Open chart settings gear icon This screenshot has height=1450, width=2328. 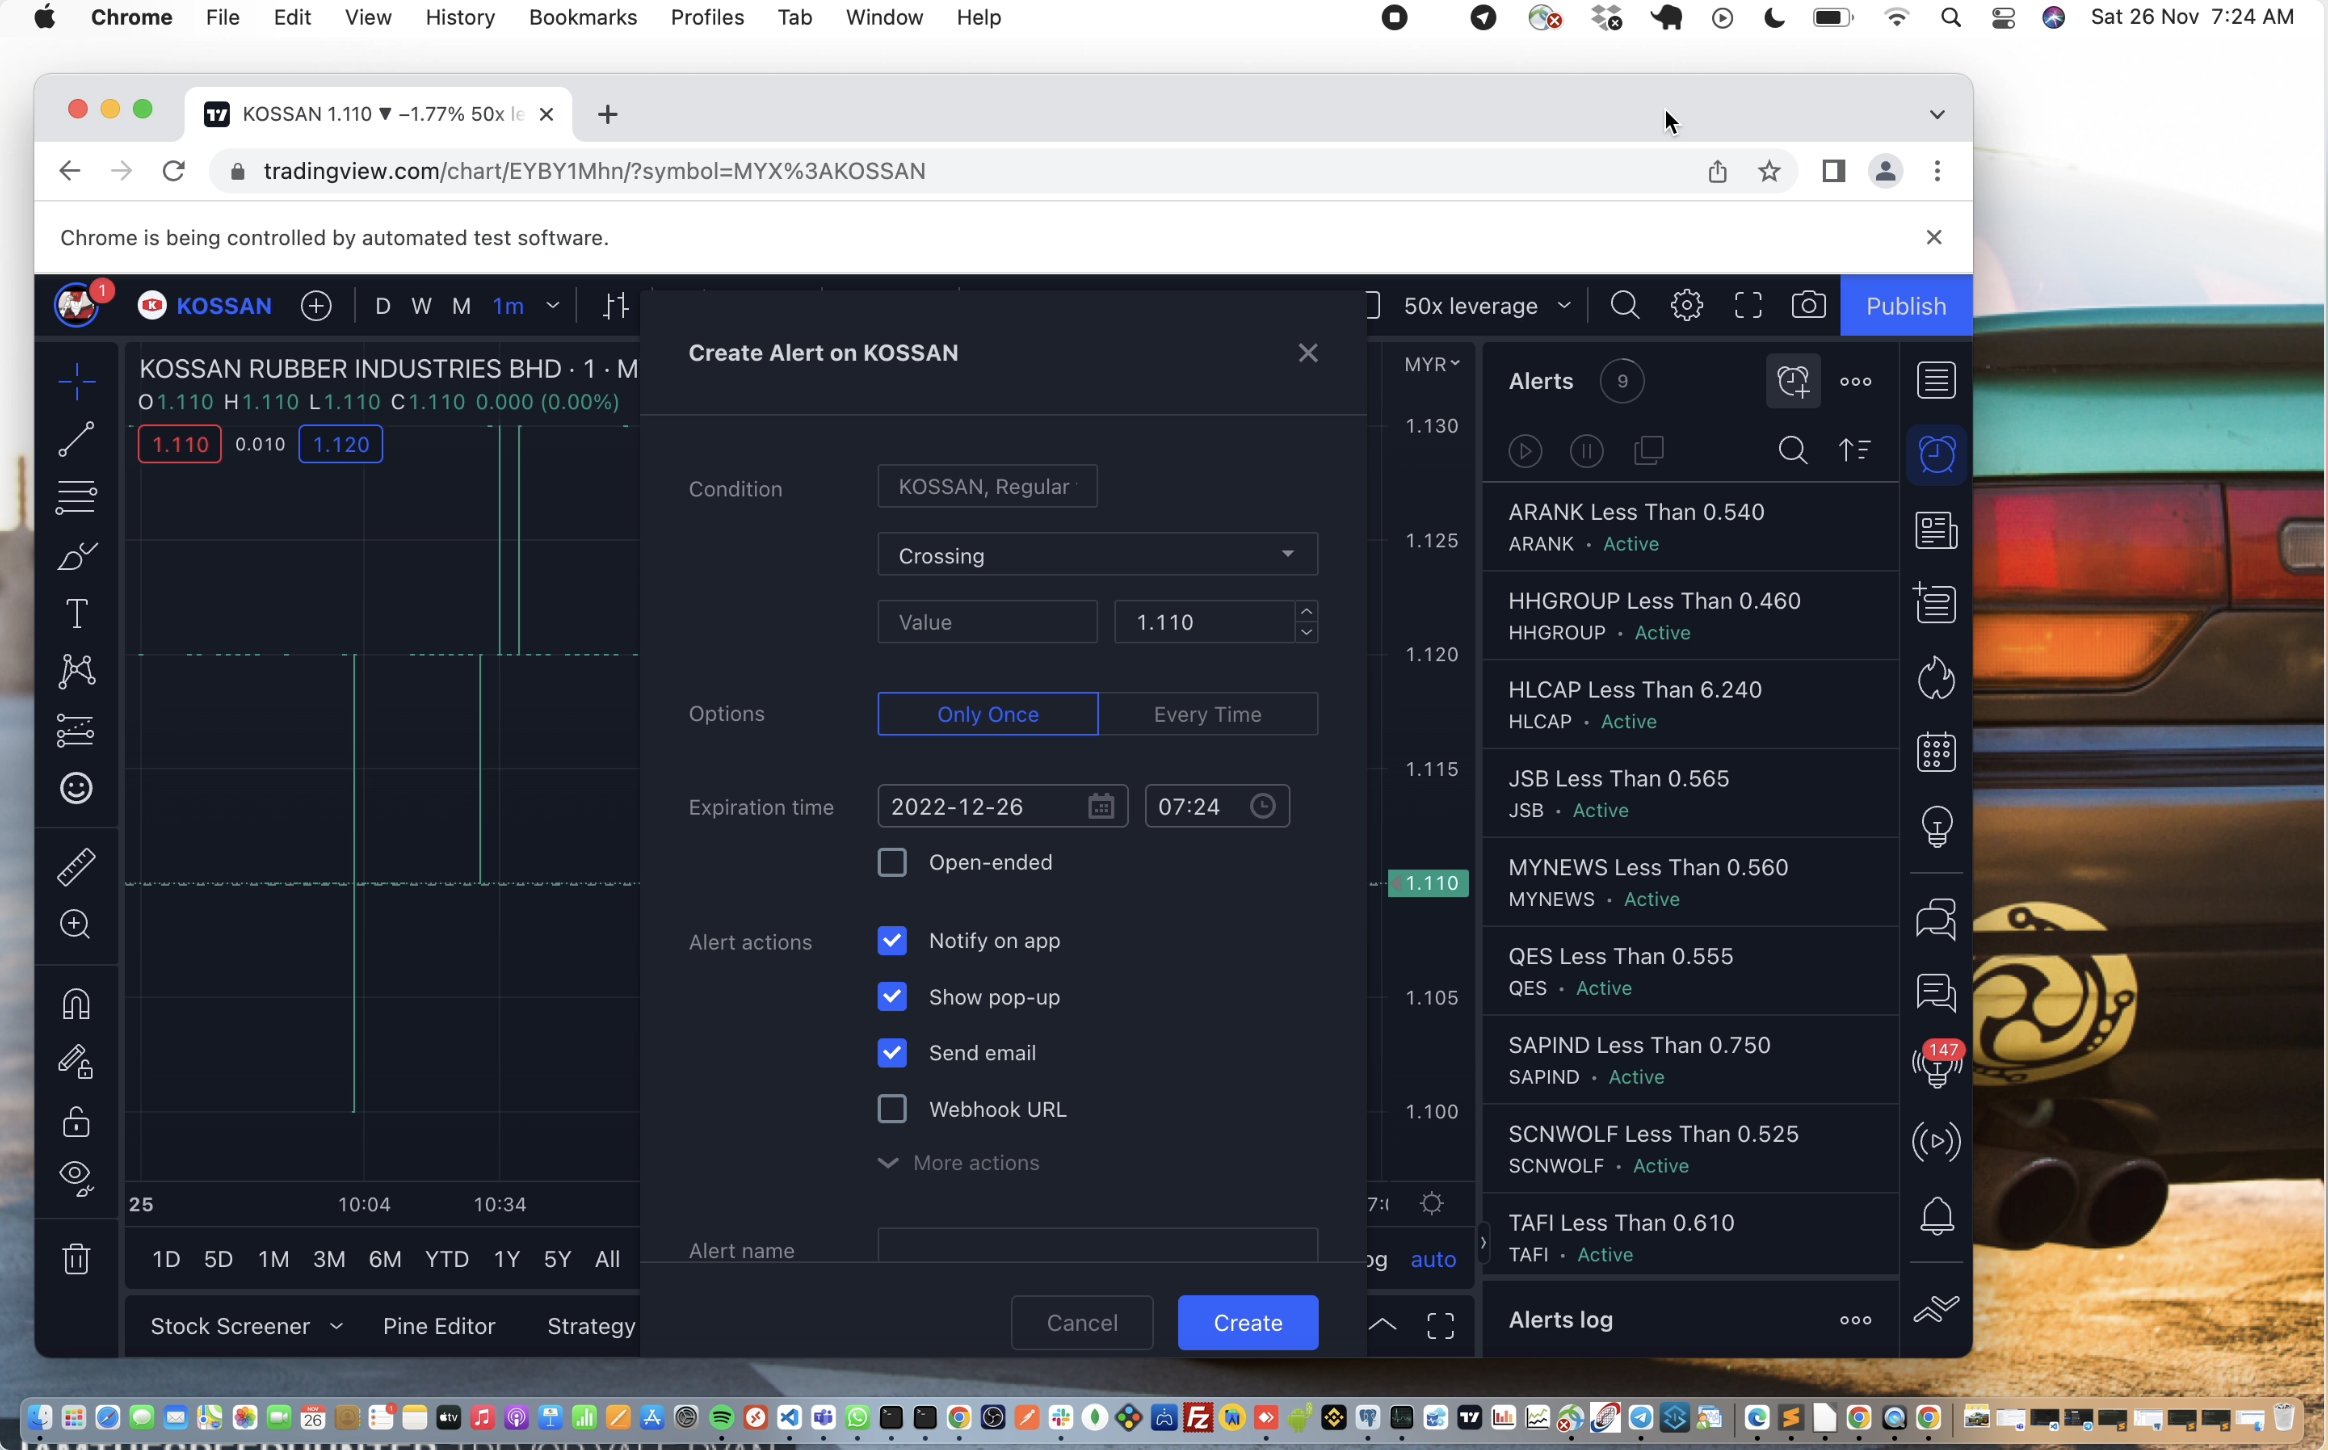(1687, 305)
